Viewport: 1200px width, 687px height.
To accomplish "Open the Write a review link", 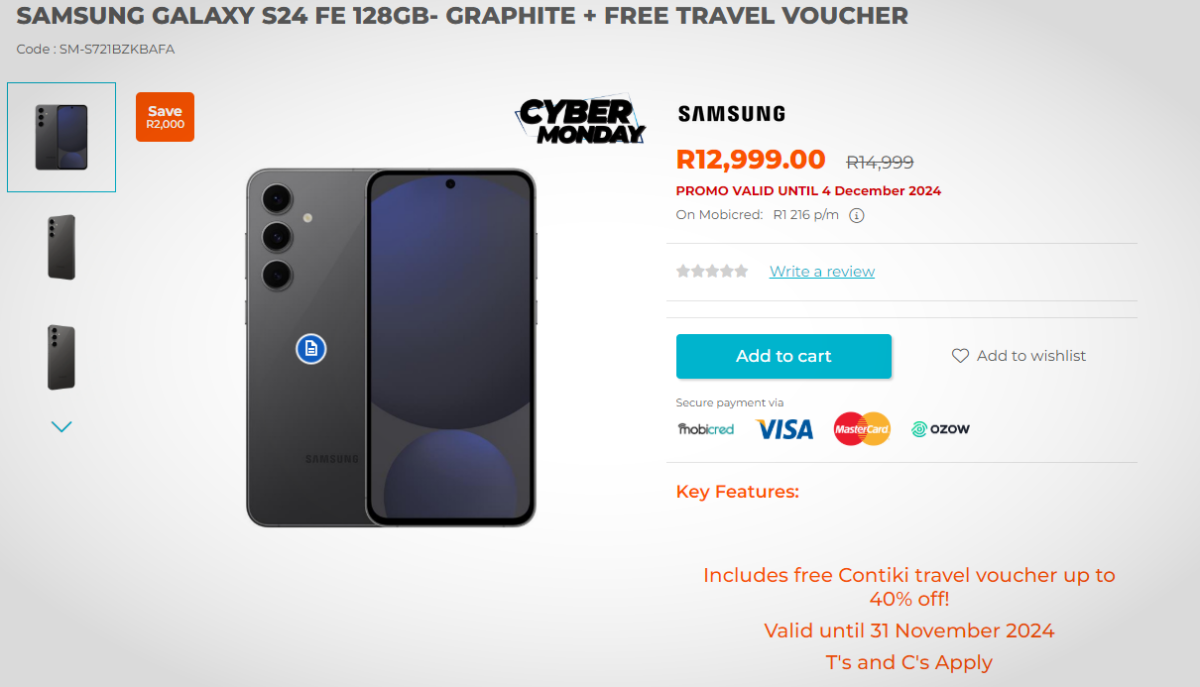I will coord(822,271).
